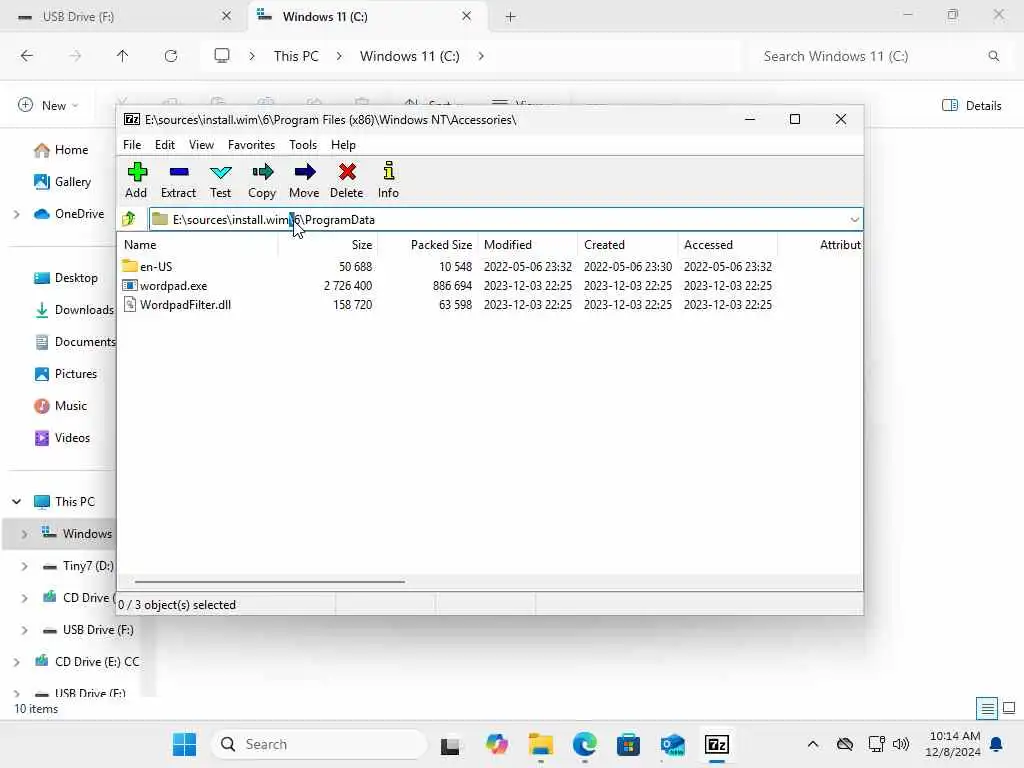This screenshot has width=1024, height=768.
Task: Click the Add button in 7-Zip toolbar
Action: (x=136, y=180)
